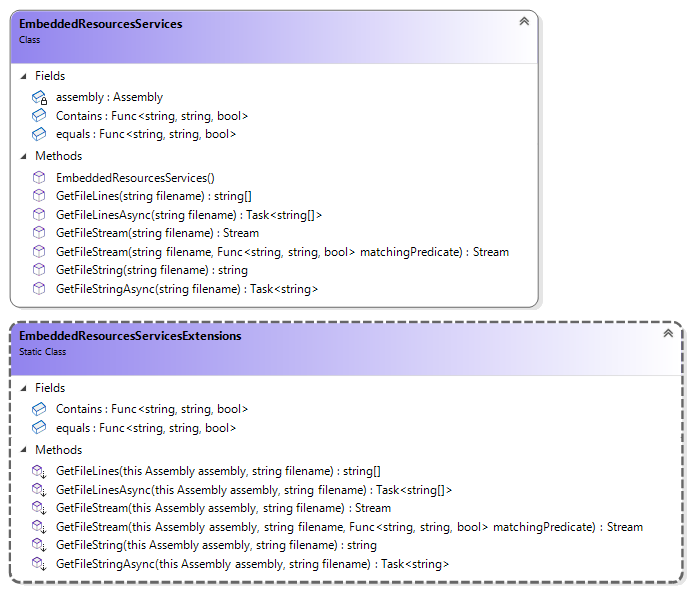The image size is (691, 591).
Task: Click the Class label under EmbeddedResourcesServices
Action: click(30, 40)
